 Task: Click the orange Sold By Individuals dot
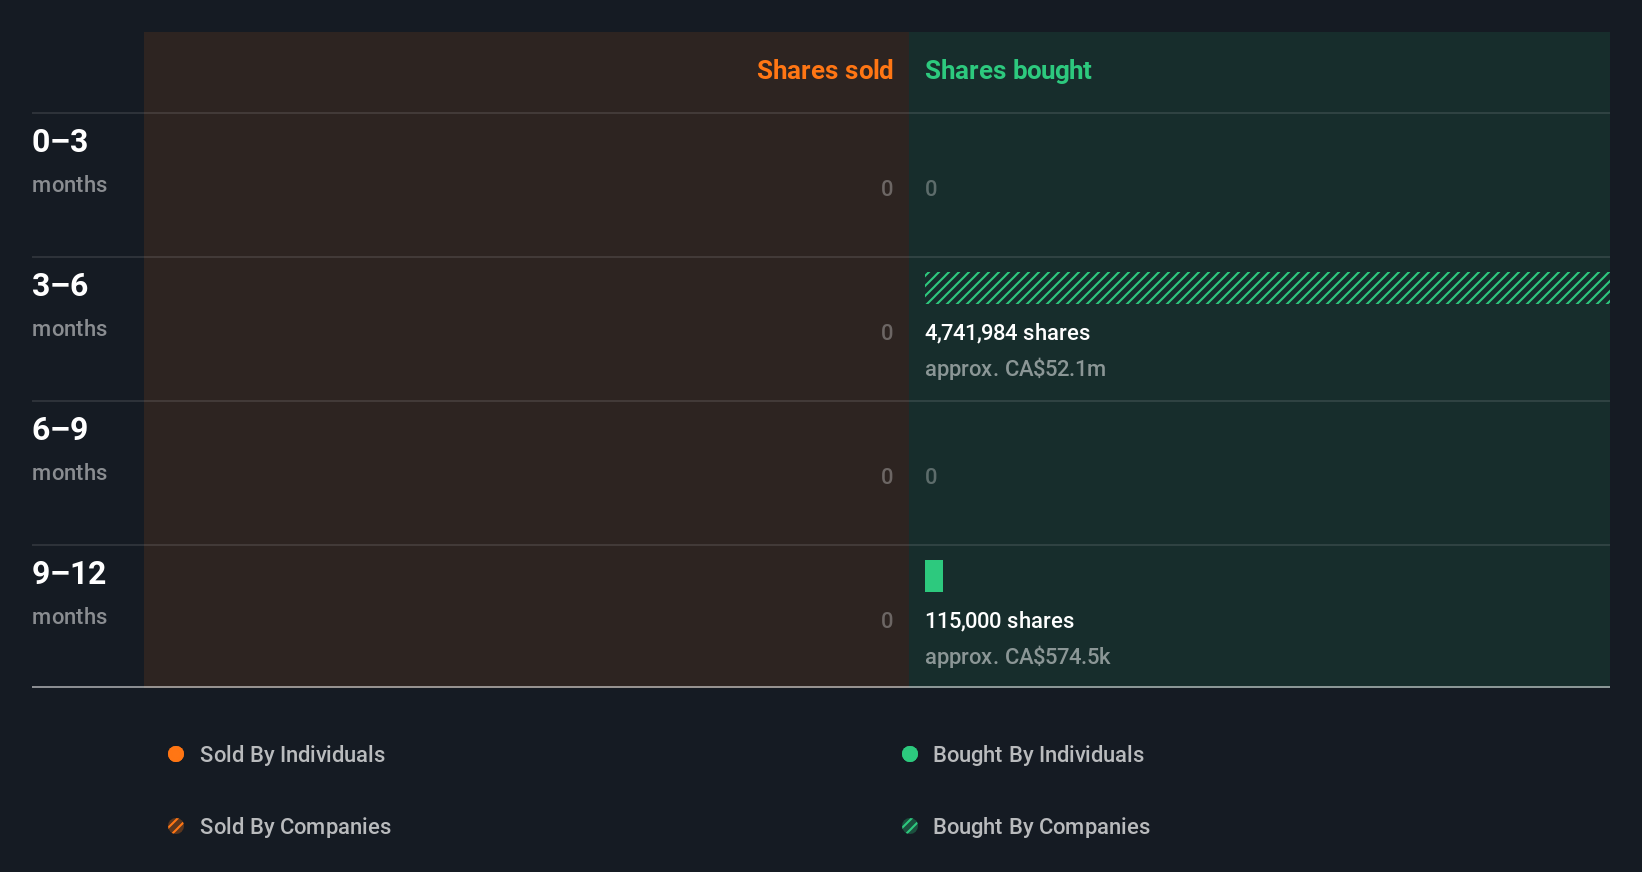(176, 754)
